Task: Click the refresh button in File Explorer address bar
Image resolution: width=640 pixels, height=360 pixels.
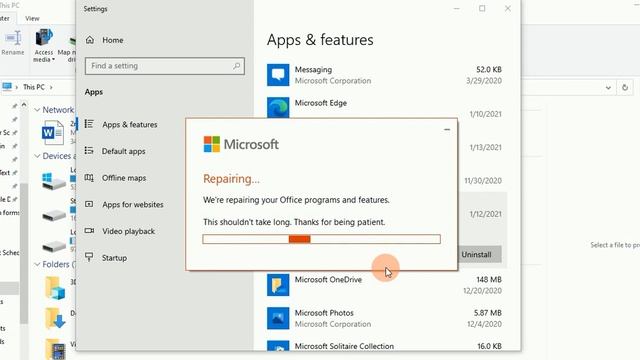Action: click(624, 87)
